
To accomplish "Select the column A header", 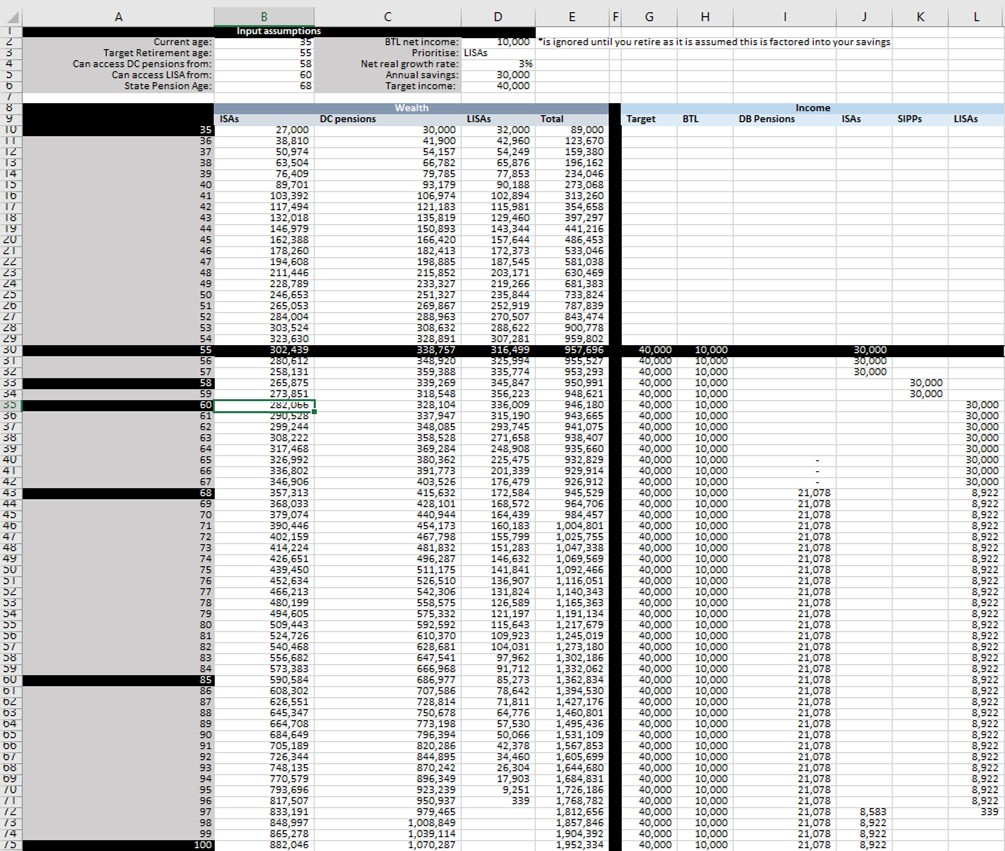I will coord(118,14).
